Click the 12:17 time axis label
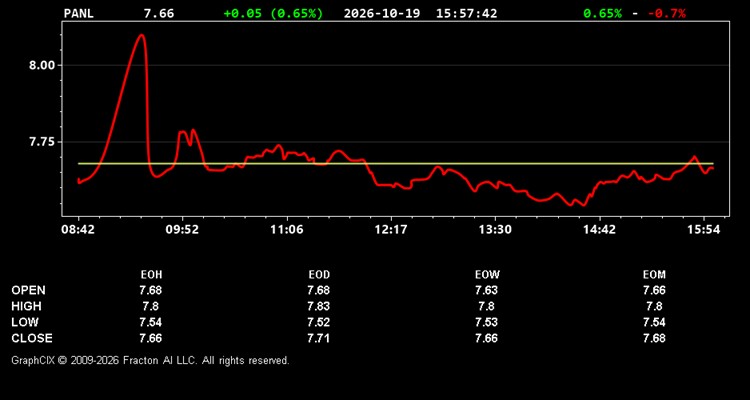The image size is (750, 400). click(391, 229)
